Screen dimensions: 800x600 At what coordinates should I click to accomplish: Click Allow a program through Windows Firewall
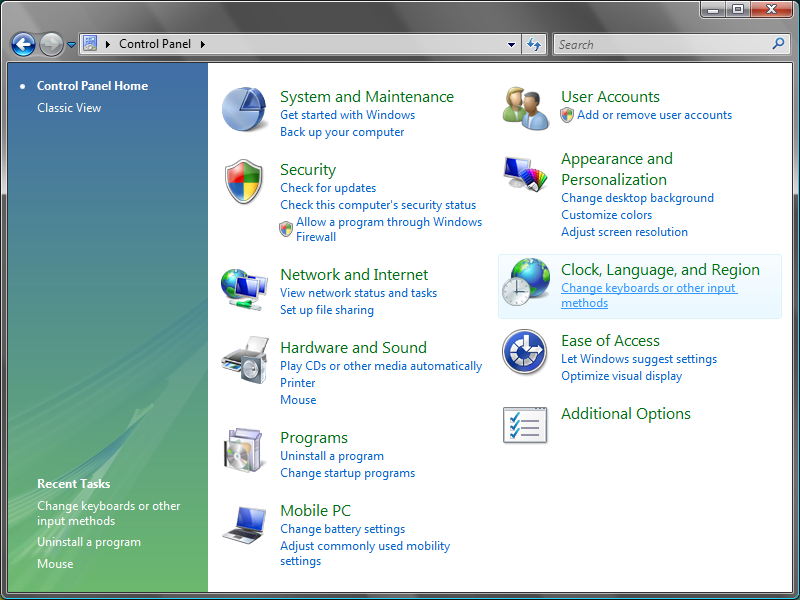[x=389, y=229]
